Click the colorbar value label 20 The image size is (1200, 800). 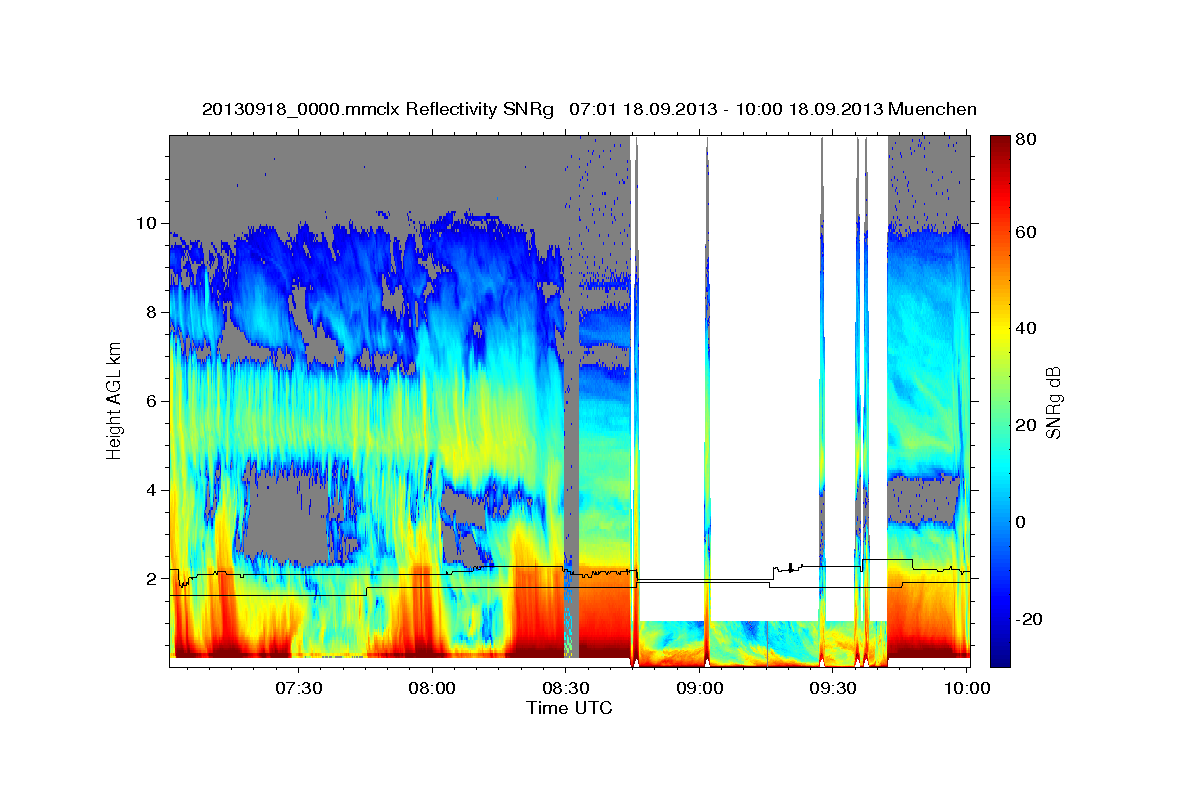[1026, 425]
